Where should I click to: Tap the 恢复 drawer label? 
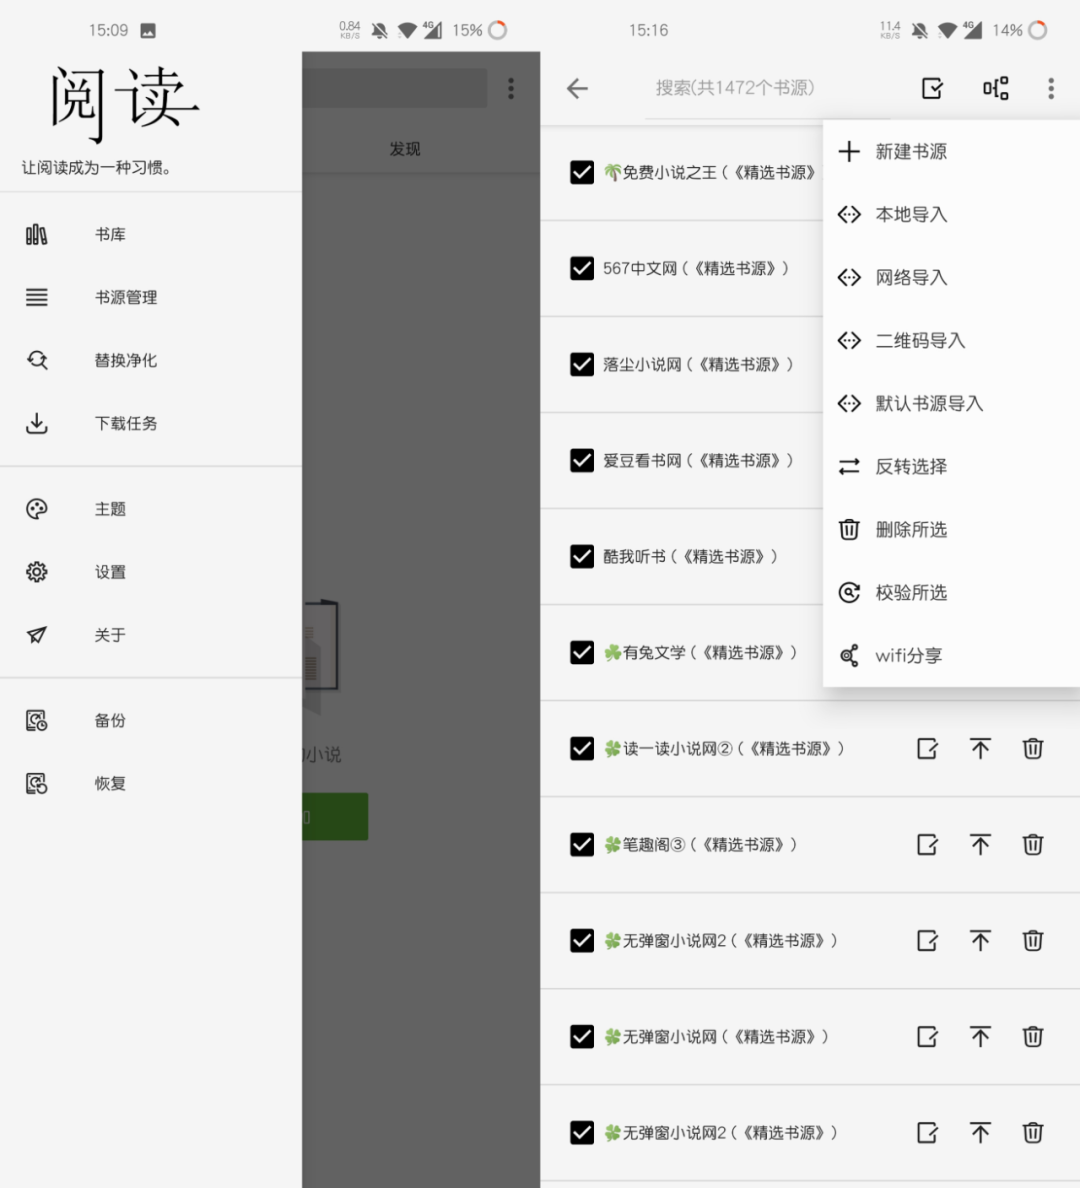110,783
